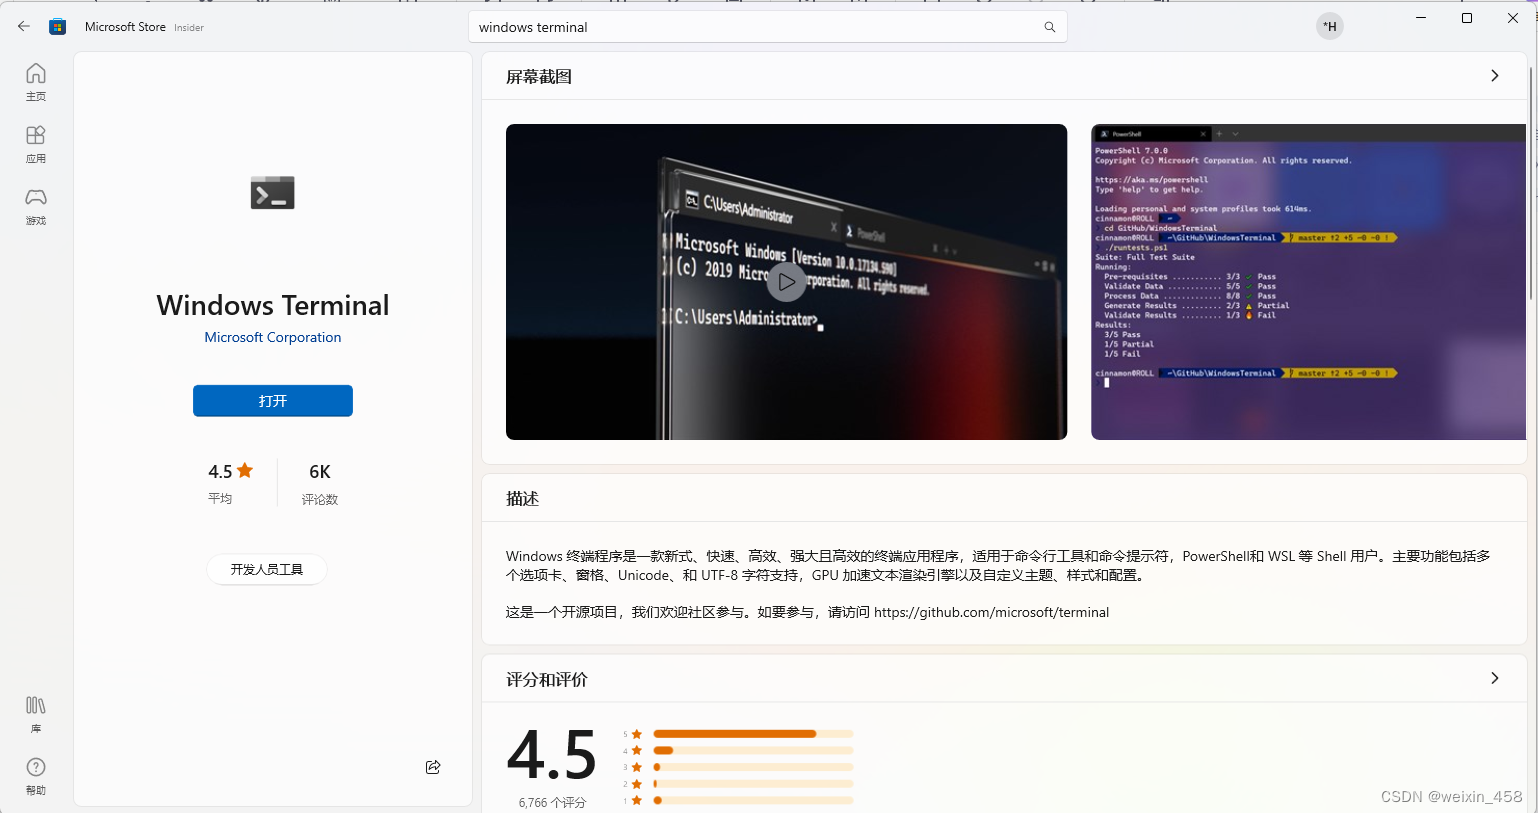Click the search magnifier icon
Image resolution: width=1538 pixels, height=813 pixels.
coord(1048,27)
